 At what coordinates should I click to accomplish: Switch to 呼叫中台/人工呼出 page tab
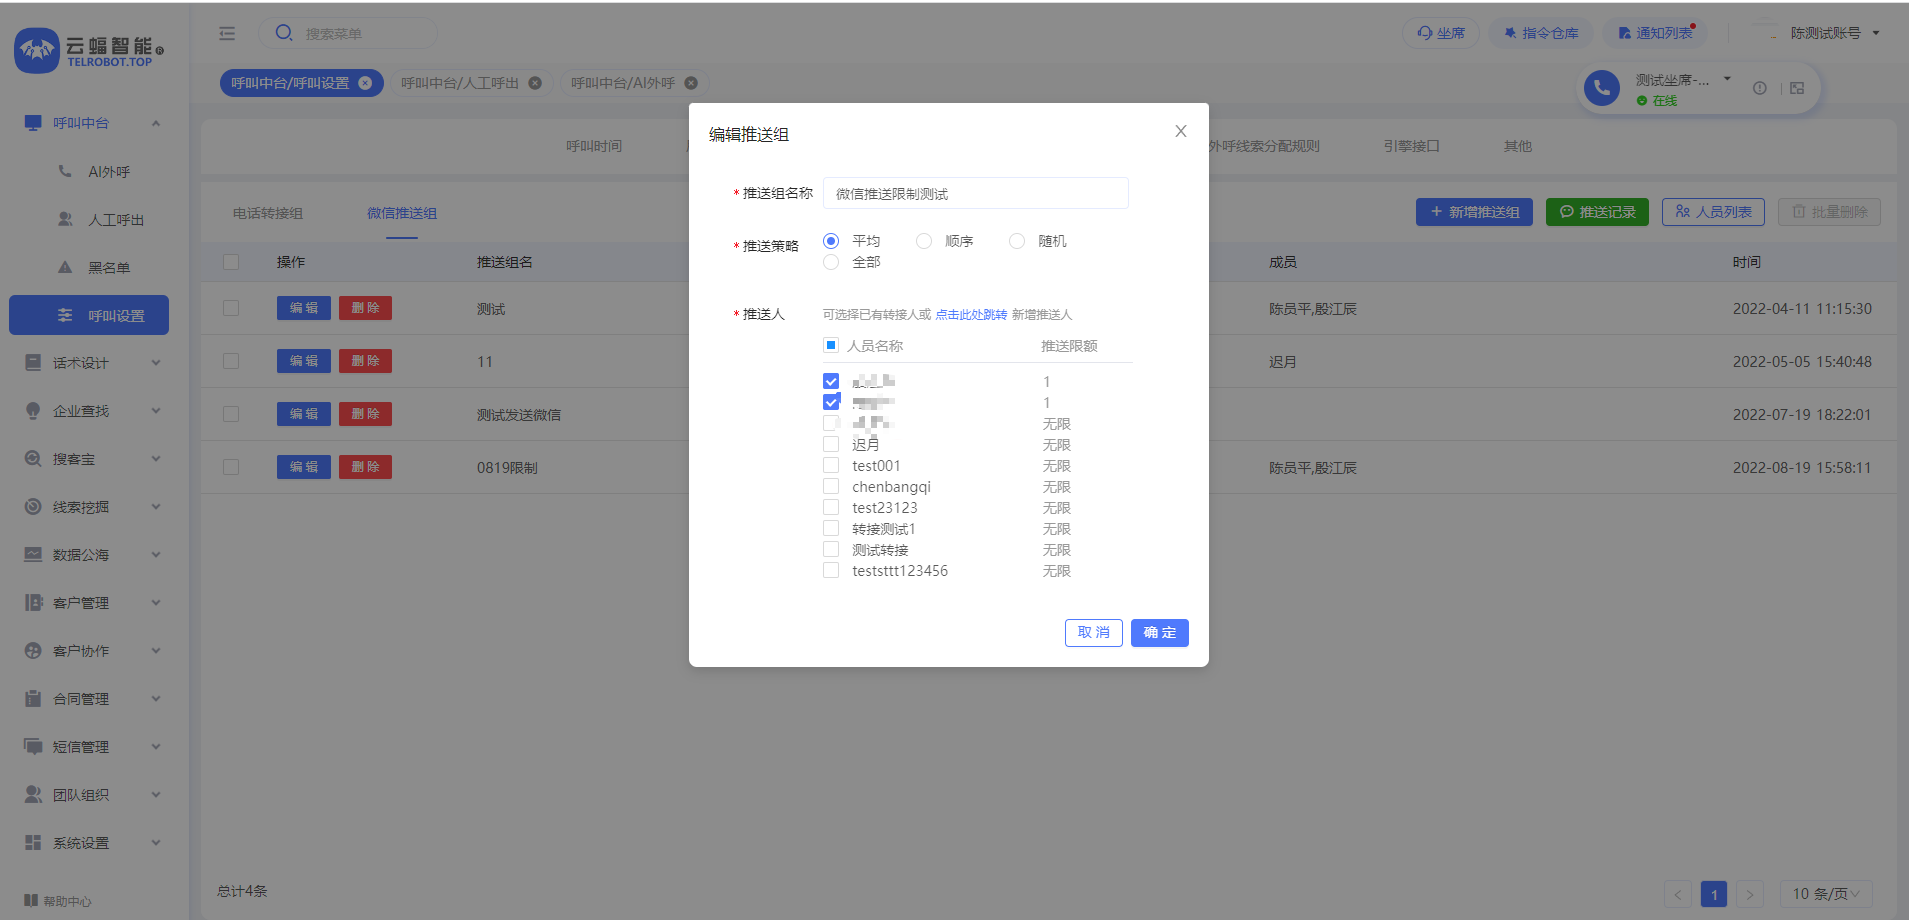460,83
